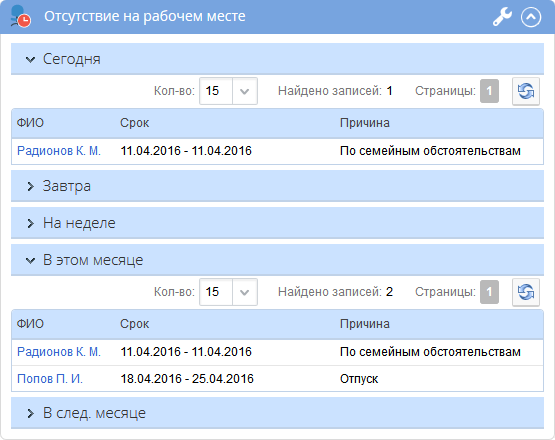555x440 pixels.
Task: Click 11.04.2016 date range in В этом месяце table
Action: (186, 352)
